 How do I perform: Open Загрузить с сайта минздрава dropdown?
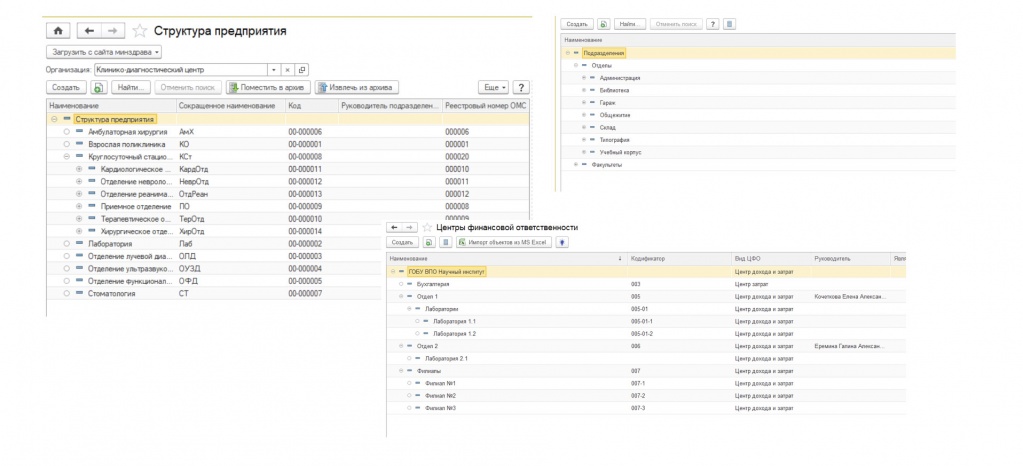click(104, 52)
